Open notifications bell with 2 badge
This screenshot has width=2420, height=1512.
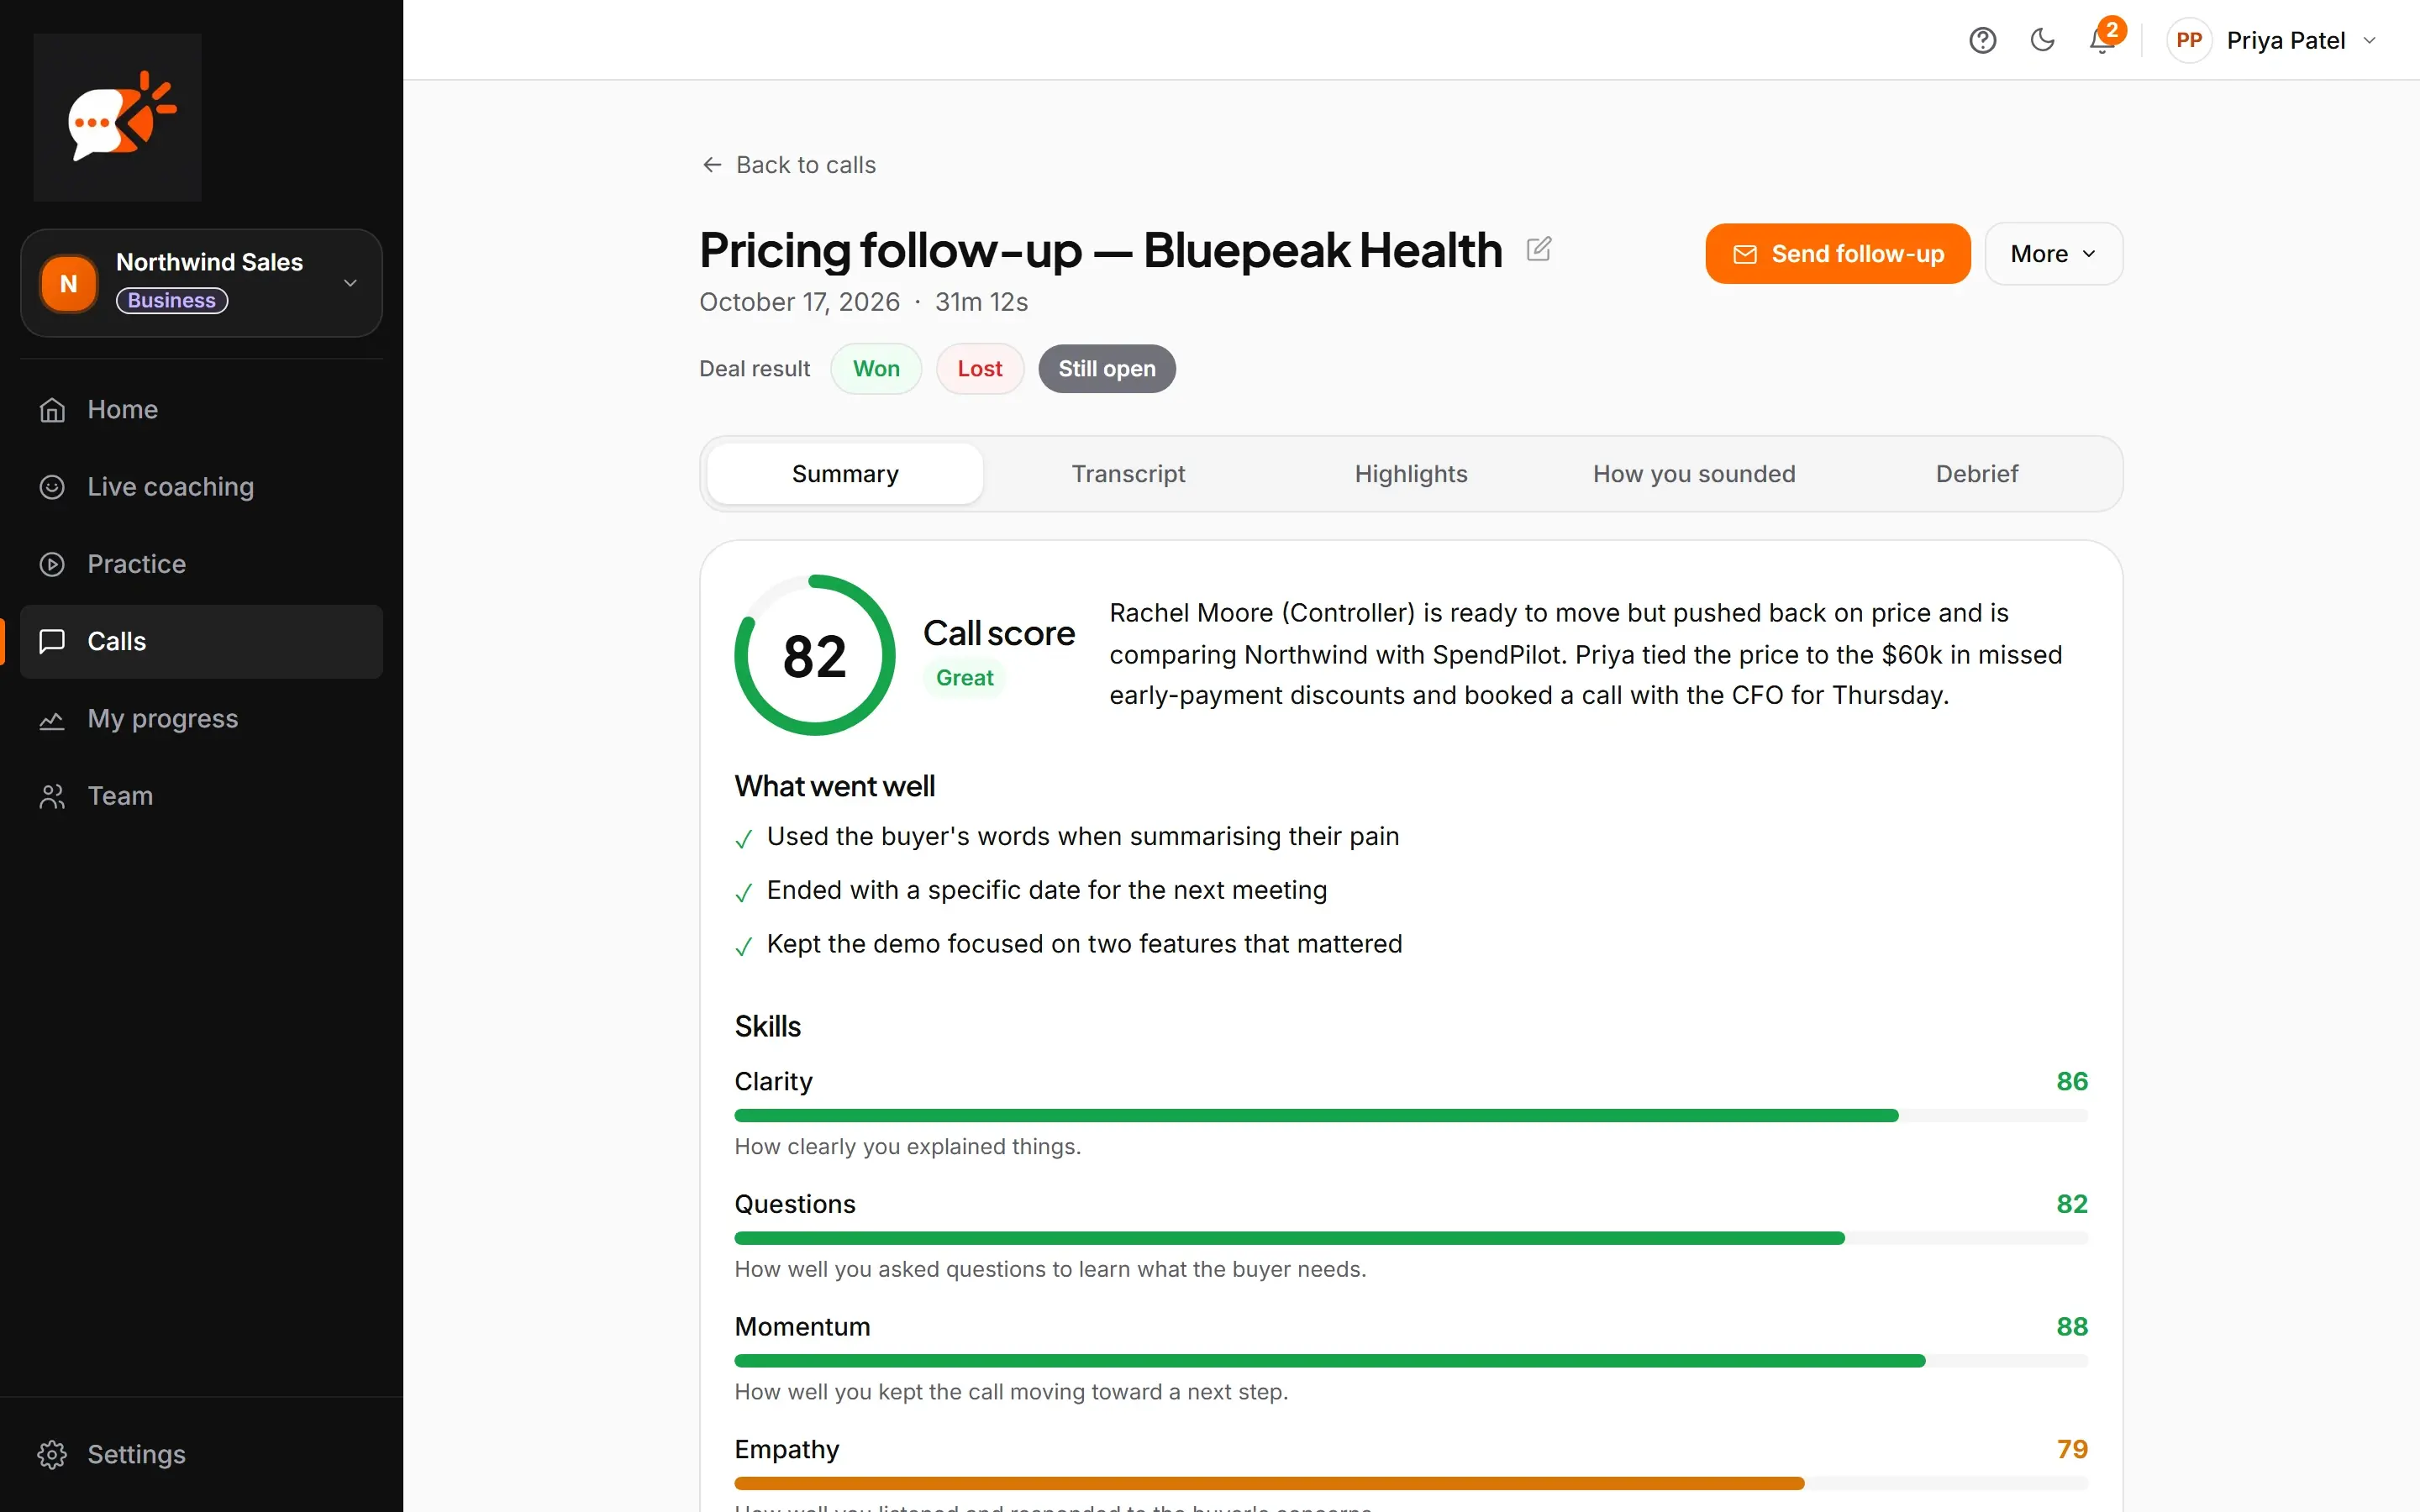click(2103, 40)
